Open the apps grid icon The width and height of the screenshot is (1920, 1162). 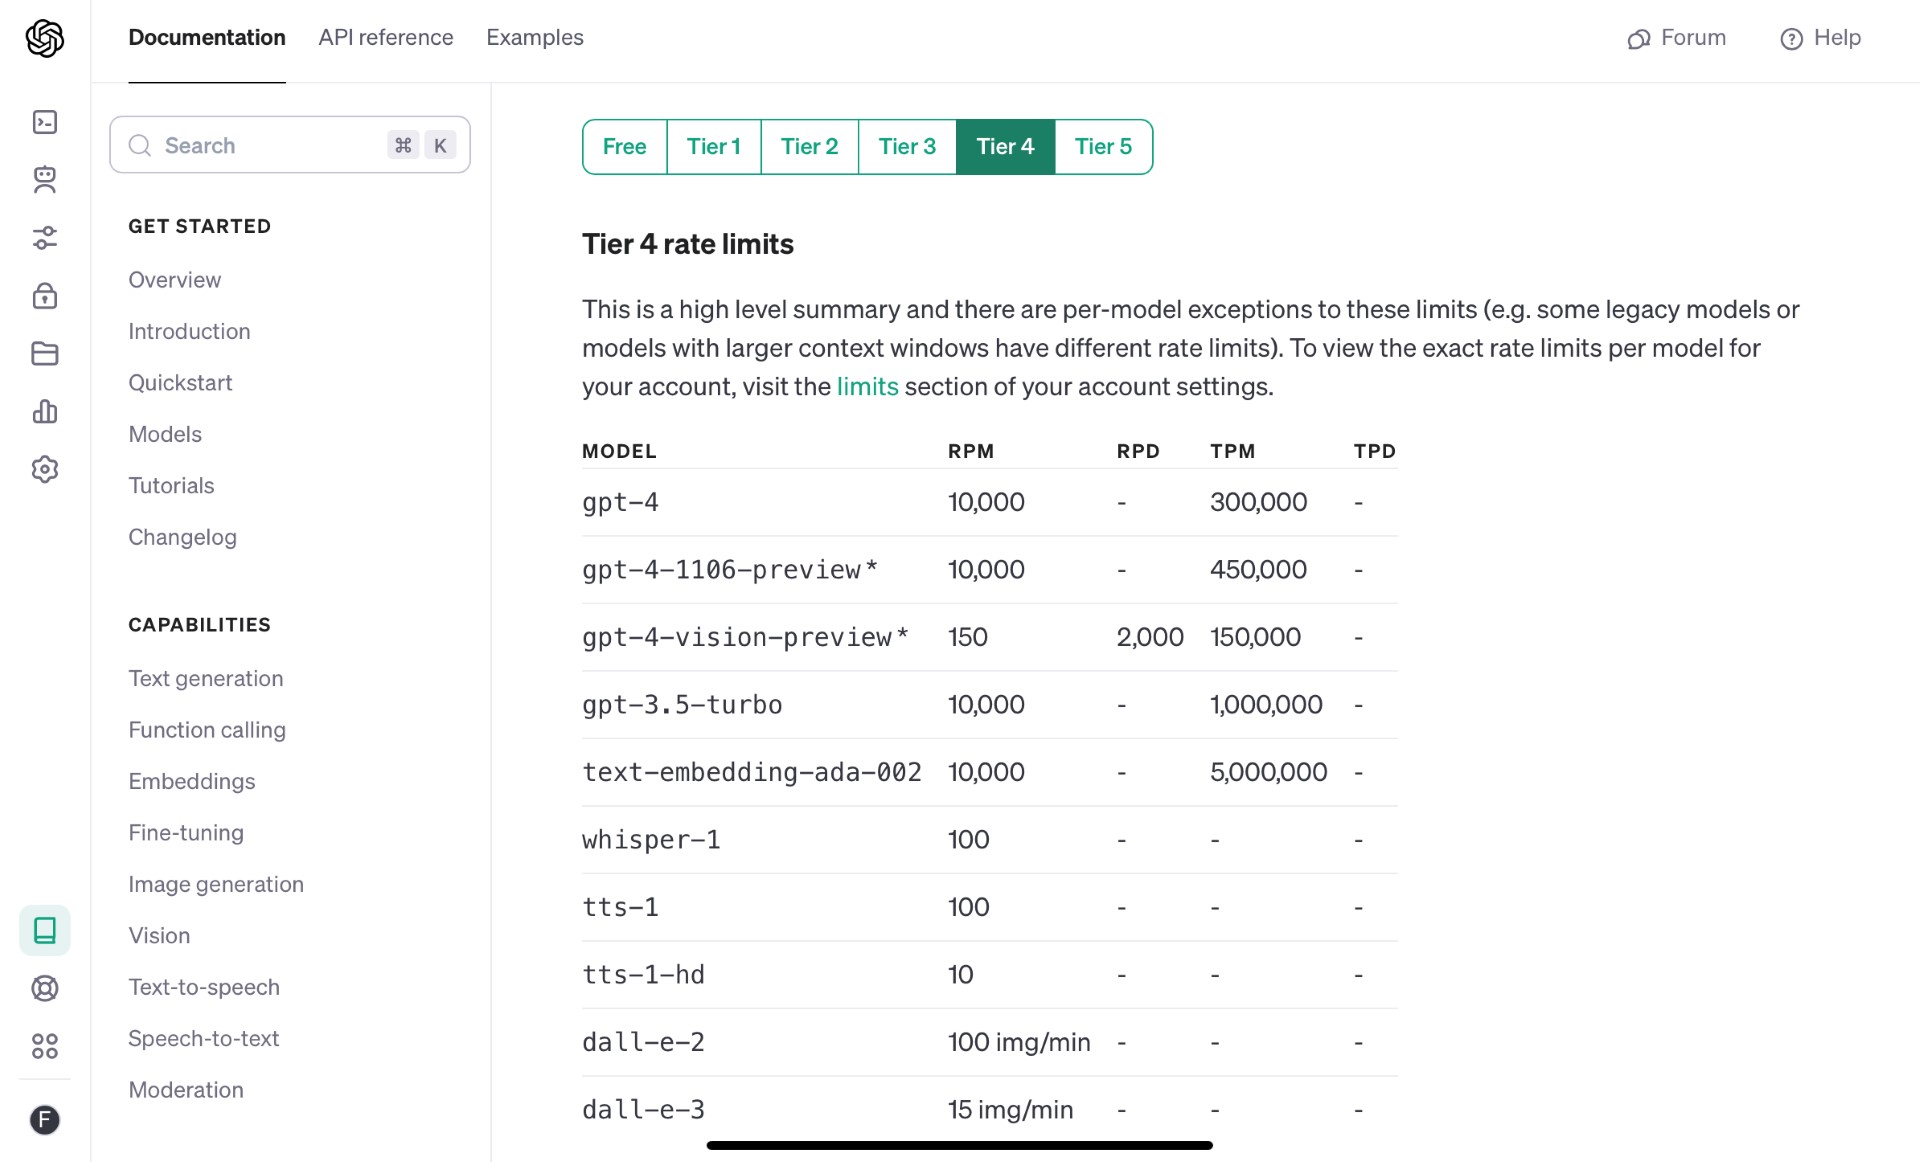pyautogui.click(x=45, y=1046)
